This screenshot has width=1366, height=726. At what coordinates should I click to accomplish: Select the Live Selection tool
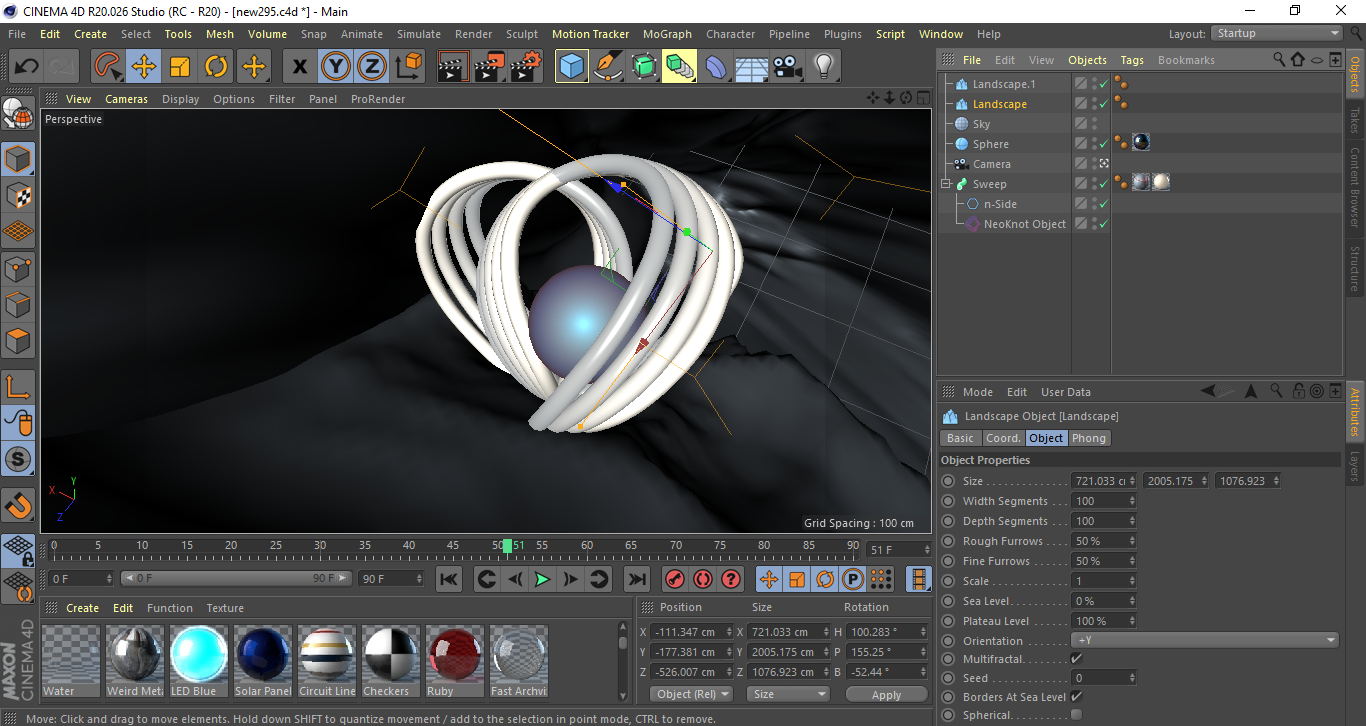click(107, 67)
